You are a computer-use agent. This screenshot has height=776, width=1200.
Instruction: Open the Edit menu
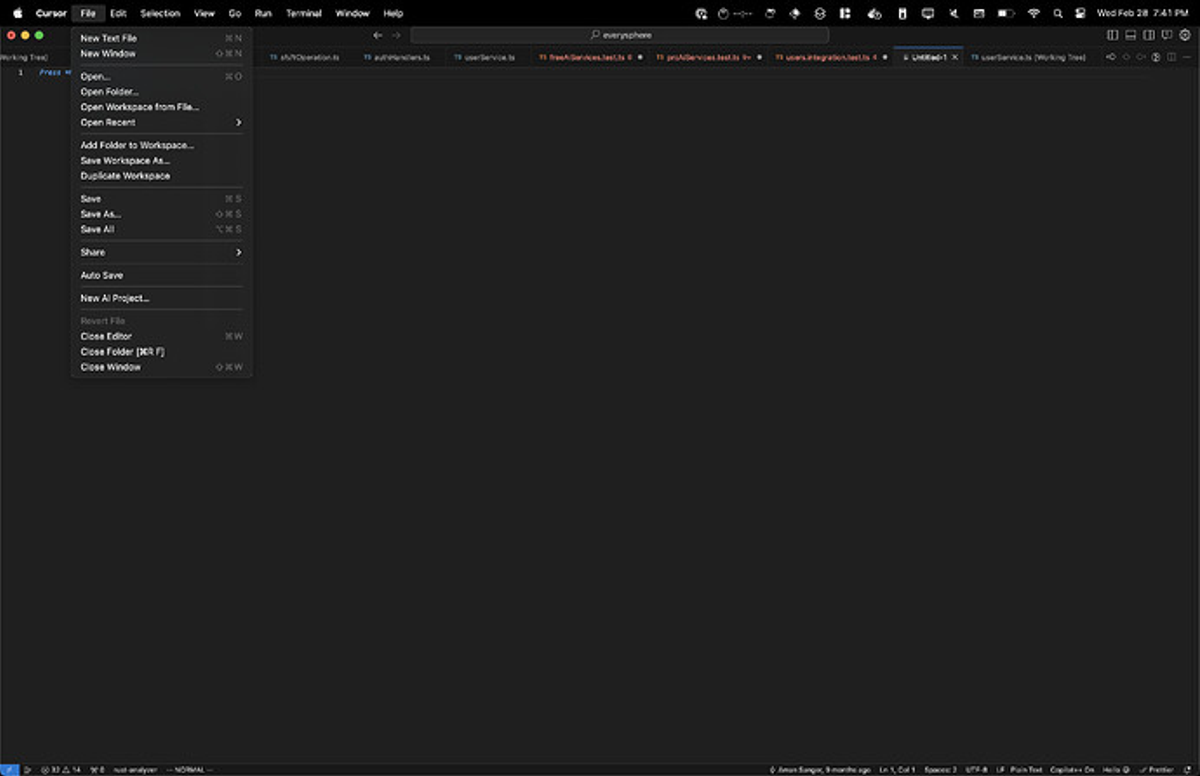point(118,13)
